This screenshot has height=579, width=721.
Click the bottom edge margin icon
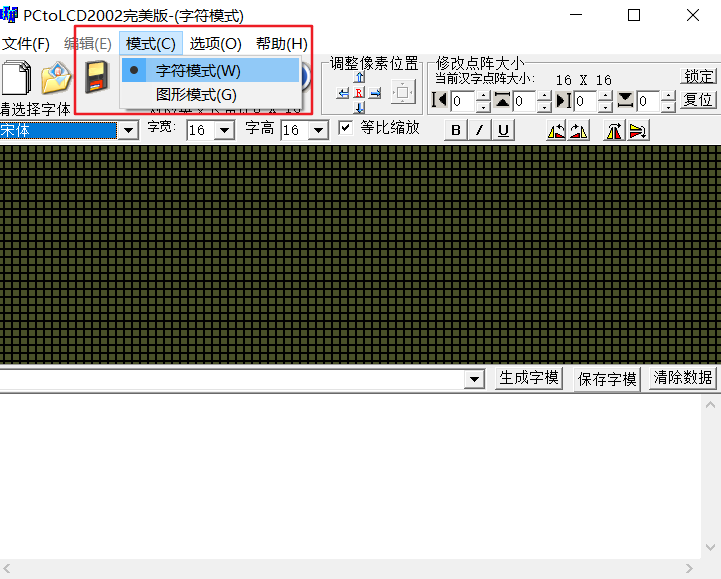coord(625,100)
